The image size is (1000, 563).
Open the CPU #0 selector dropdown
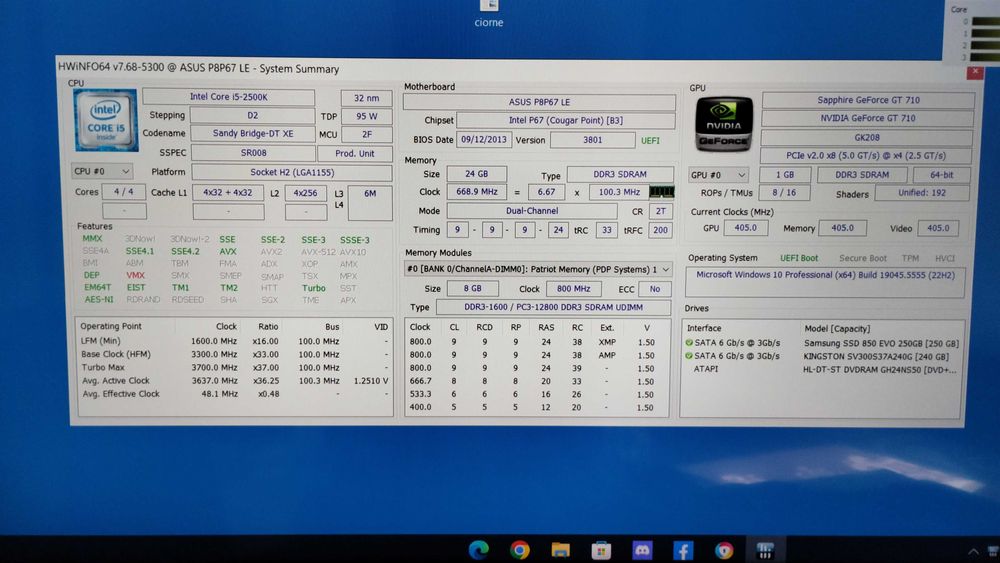tap(102, 171)
